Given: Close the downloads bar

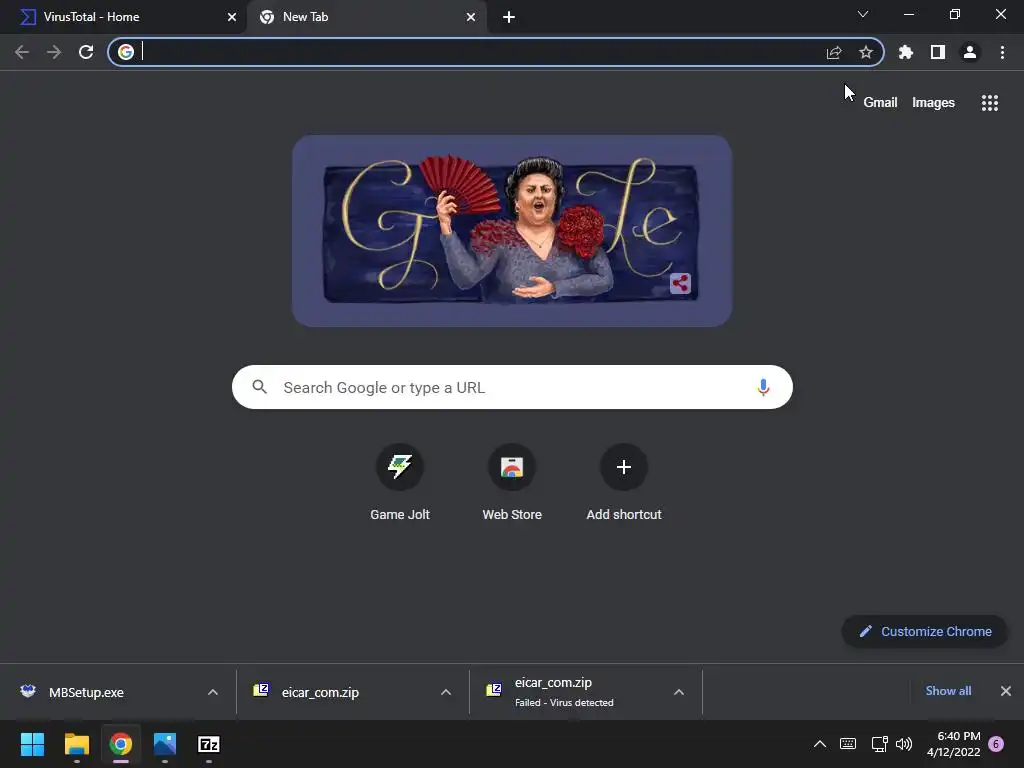Looking at the screenshot, I should (1006, 691).
